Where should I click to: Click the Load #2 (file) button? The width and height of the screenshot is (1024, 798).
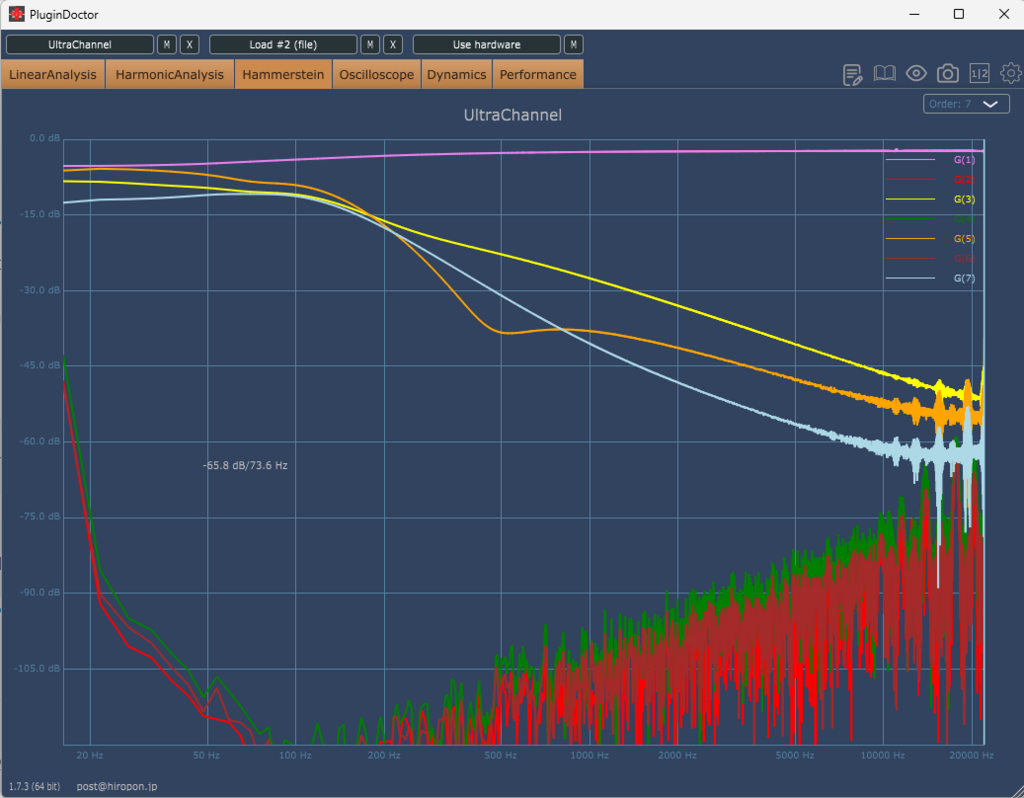pos(283,44)
